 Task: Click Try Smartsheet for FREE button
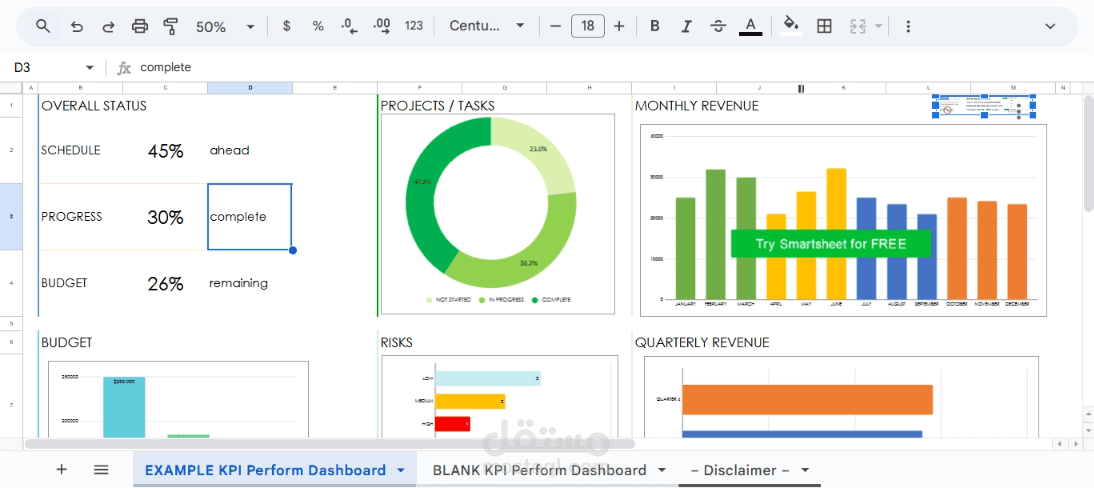coord(831,244)
